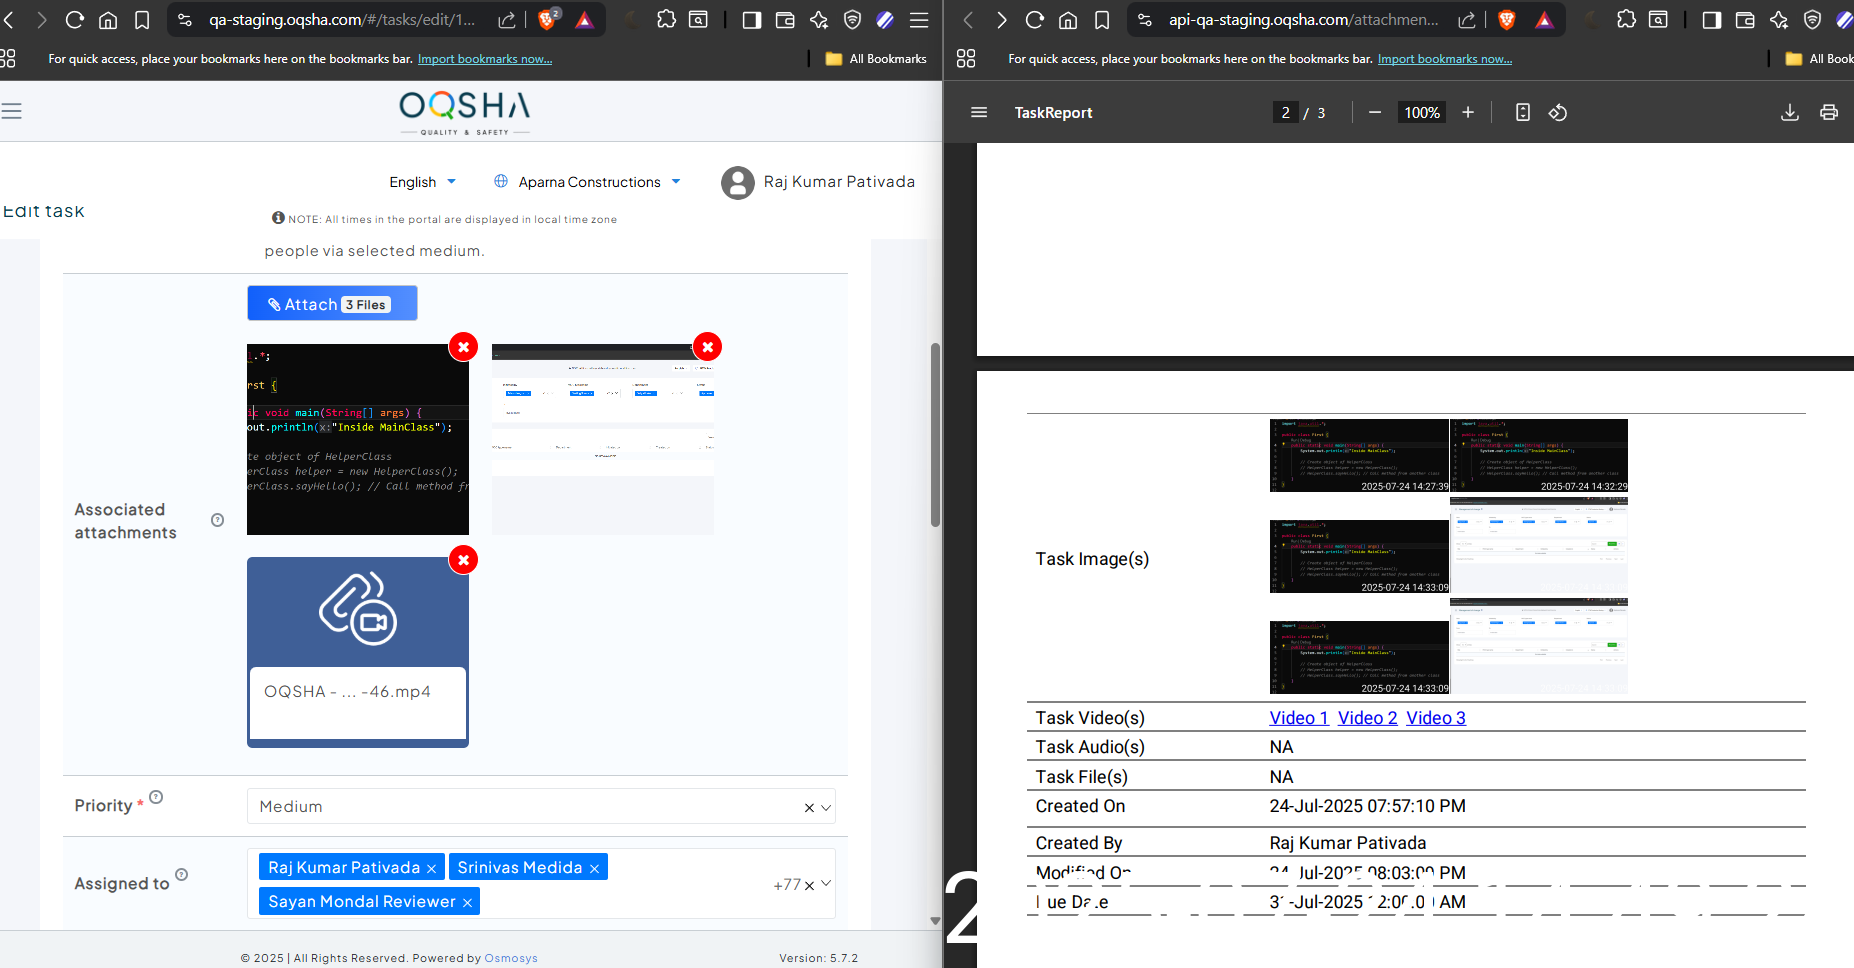1854x968 pixels.
Task: Zoom in on the PDF viewer
Action: pyautogui.click(x=1468, y=113)
